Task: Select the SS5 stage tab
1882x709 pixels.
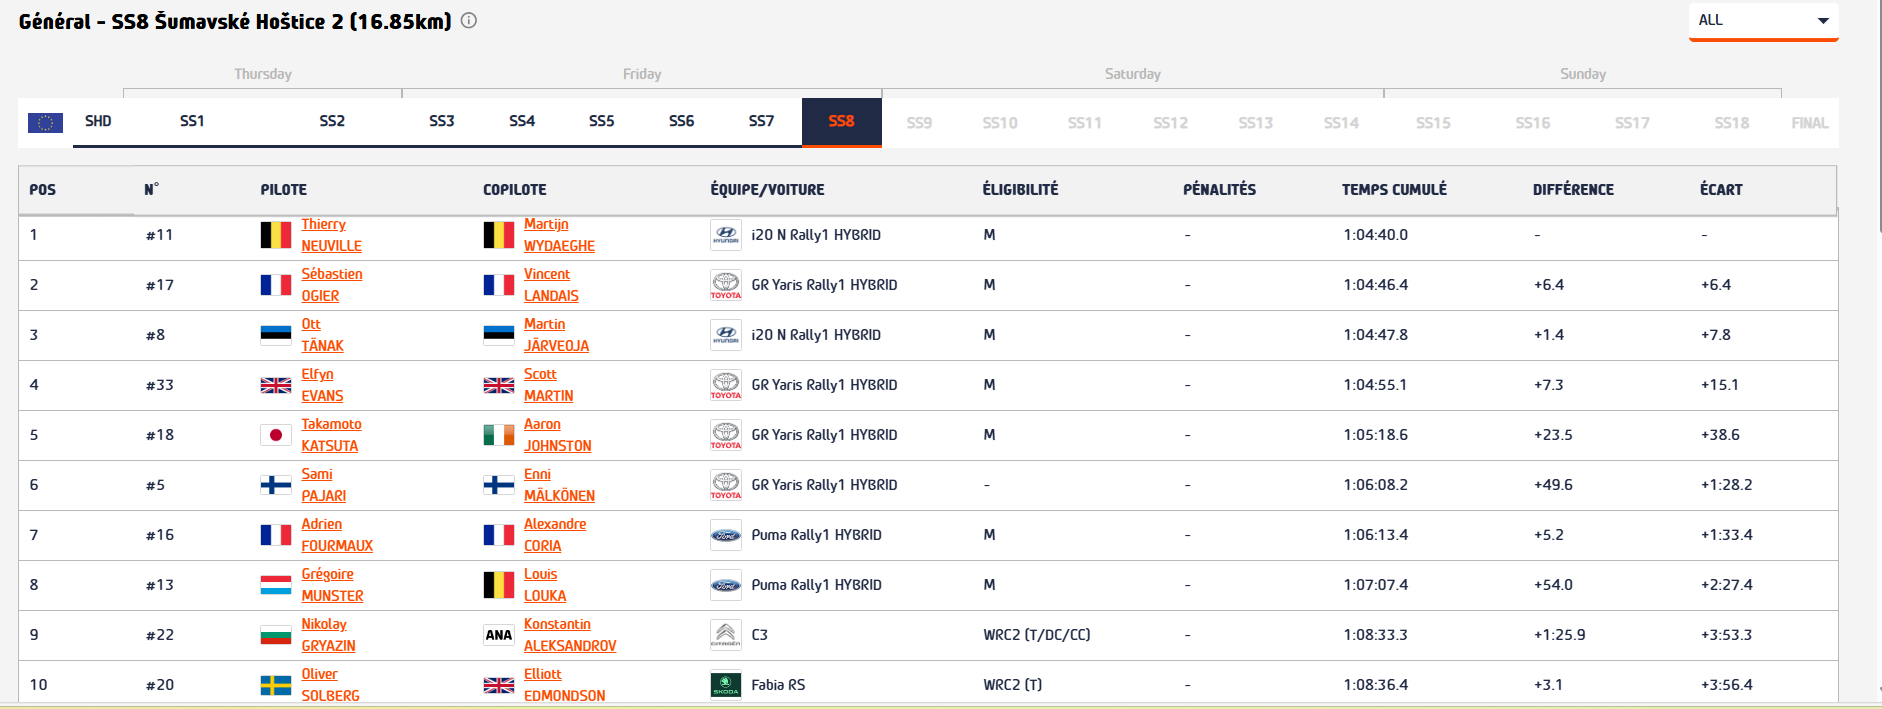Action: [602, 121]
